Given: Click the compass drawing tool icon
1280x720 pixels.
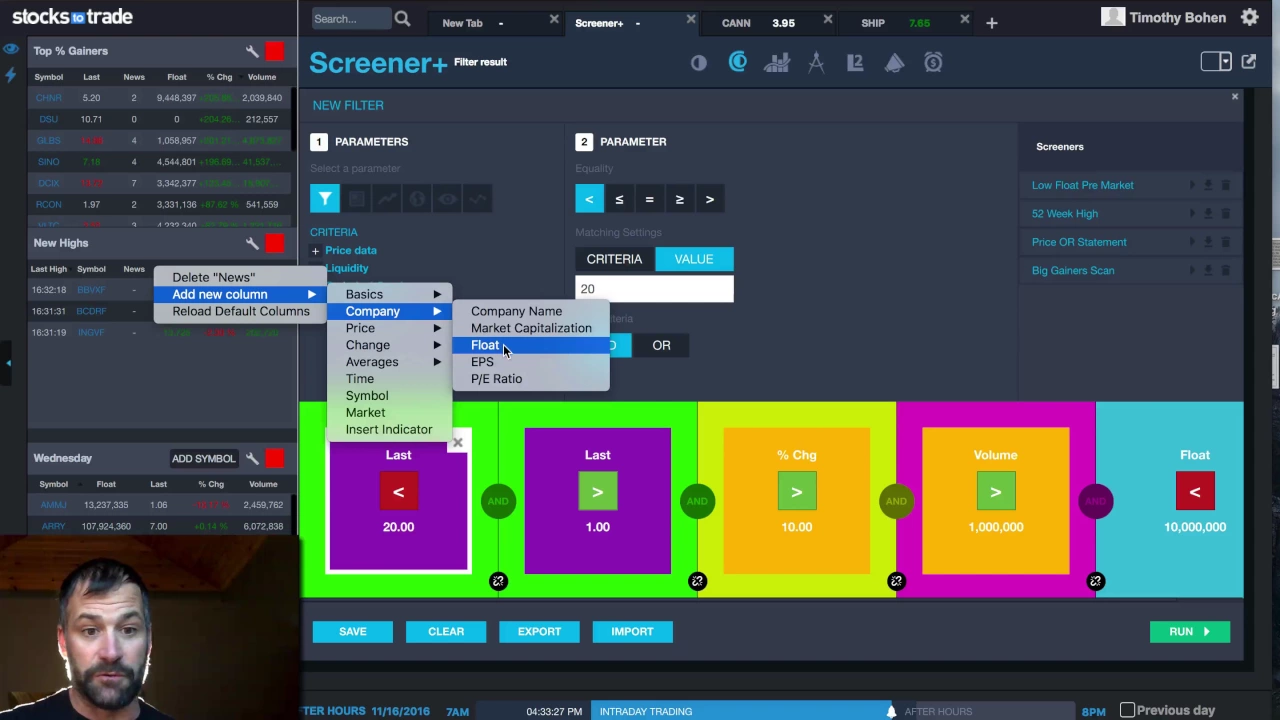Looking at the screenshot, I should point(816,63).
